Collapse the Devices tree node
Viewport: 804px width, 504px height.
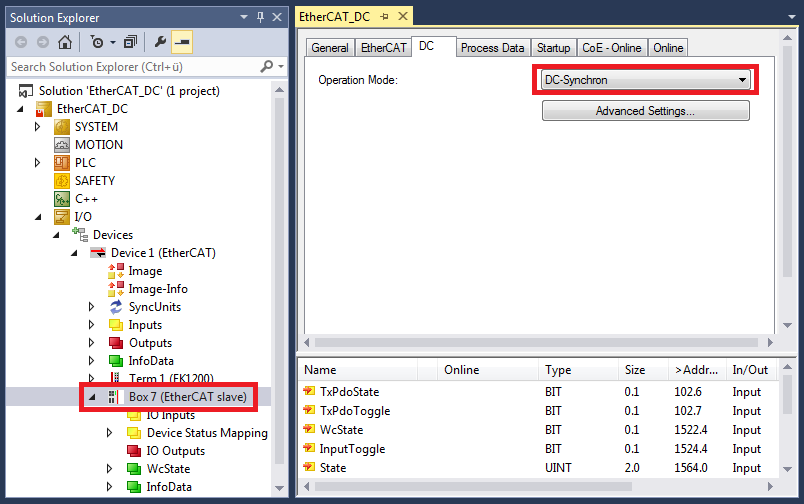56,235
